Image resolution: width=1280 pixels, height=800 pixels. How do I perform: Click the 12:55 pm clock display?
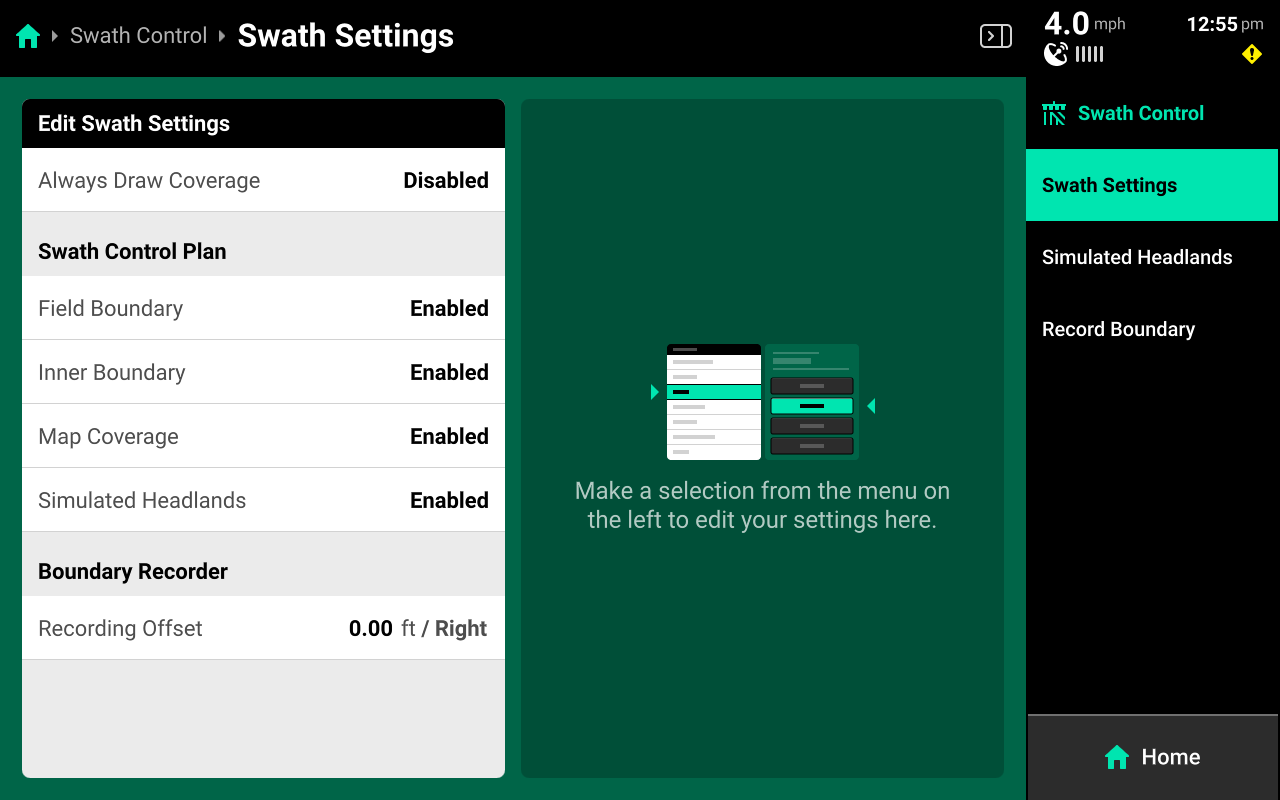[1224, 25]
